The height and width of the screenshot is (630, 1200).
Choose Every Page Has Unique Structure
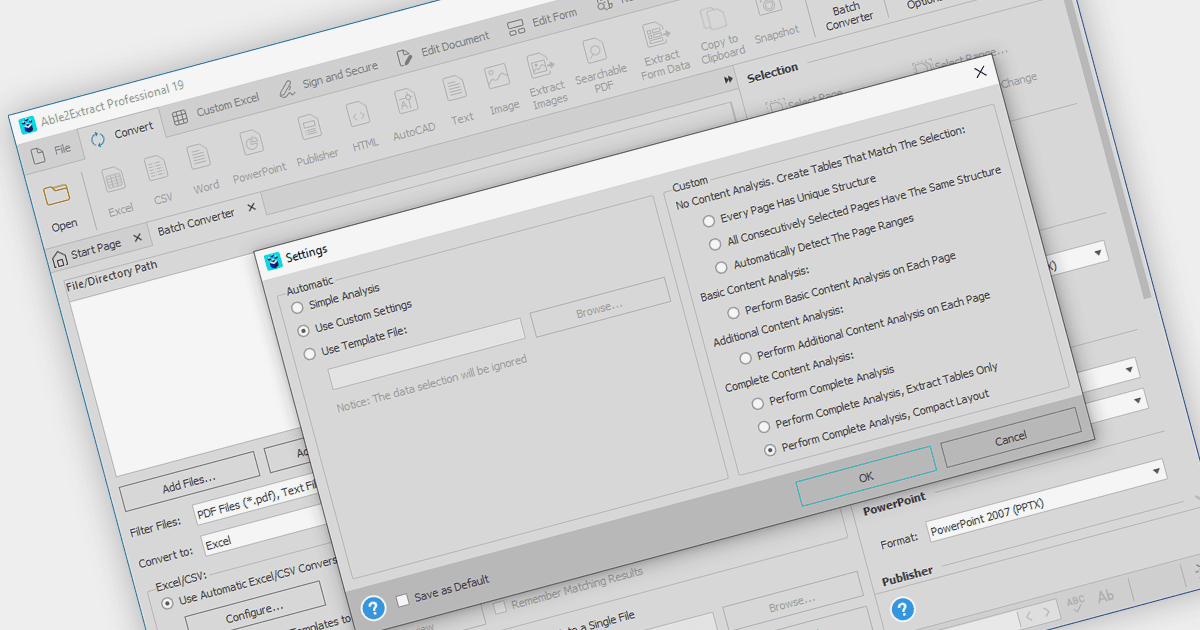click(x=709, y=221)
